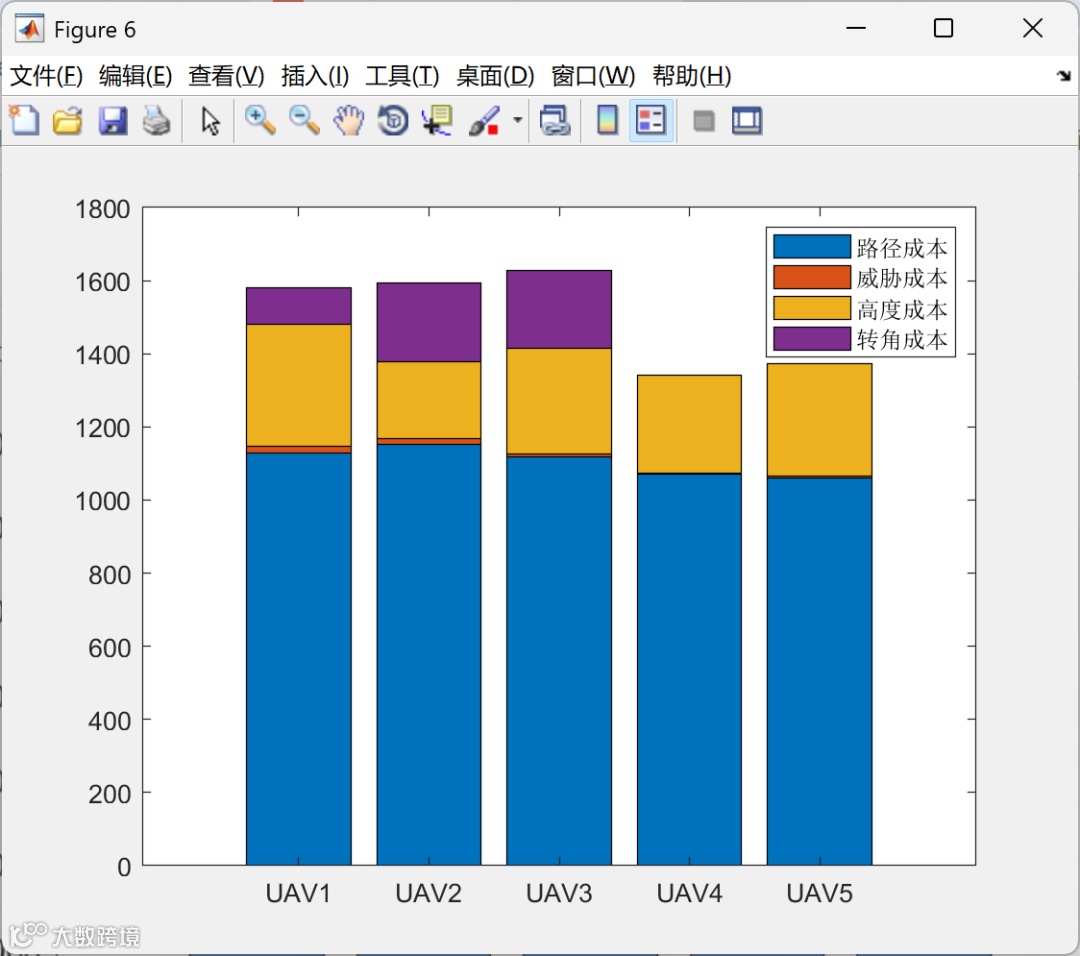Viewport: 1080px width, 956px height.
Task: Select the Zoom Out magnifier tool
Action: click(304, 121)
